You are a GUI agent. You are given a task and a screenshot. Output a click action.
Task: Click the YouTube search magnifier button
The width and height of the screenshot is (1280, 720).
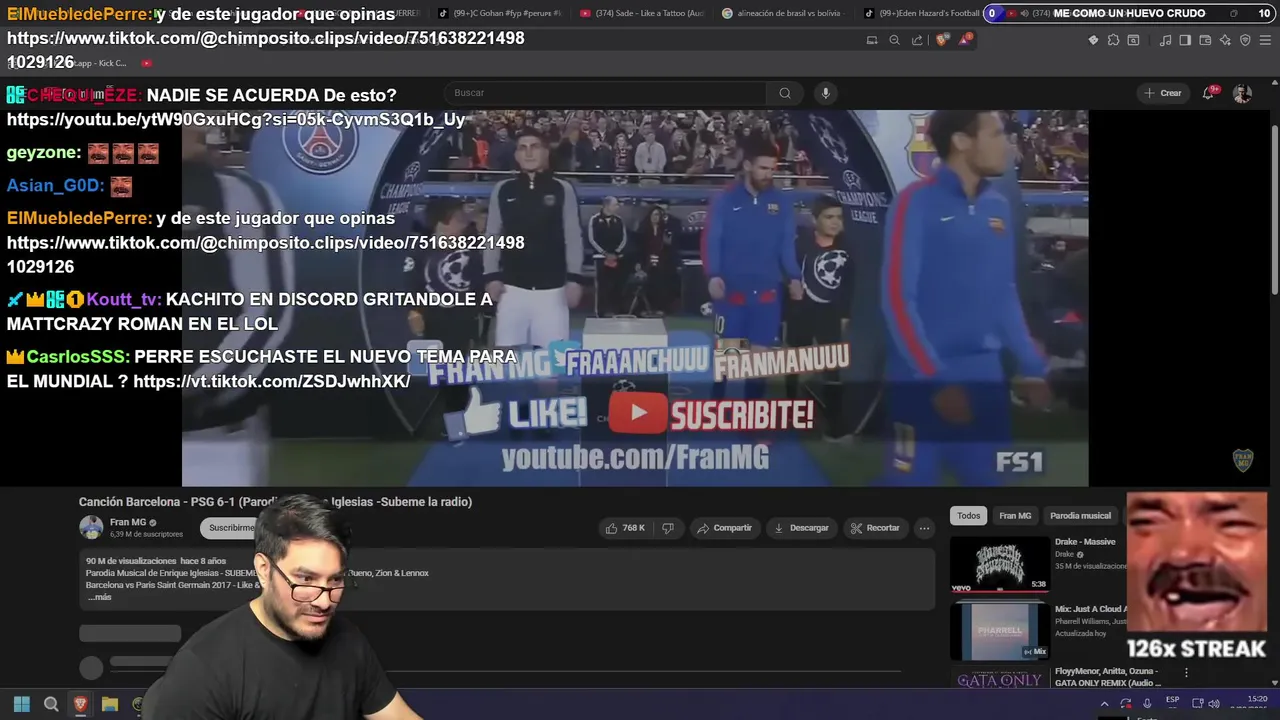click(785, 93)
